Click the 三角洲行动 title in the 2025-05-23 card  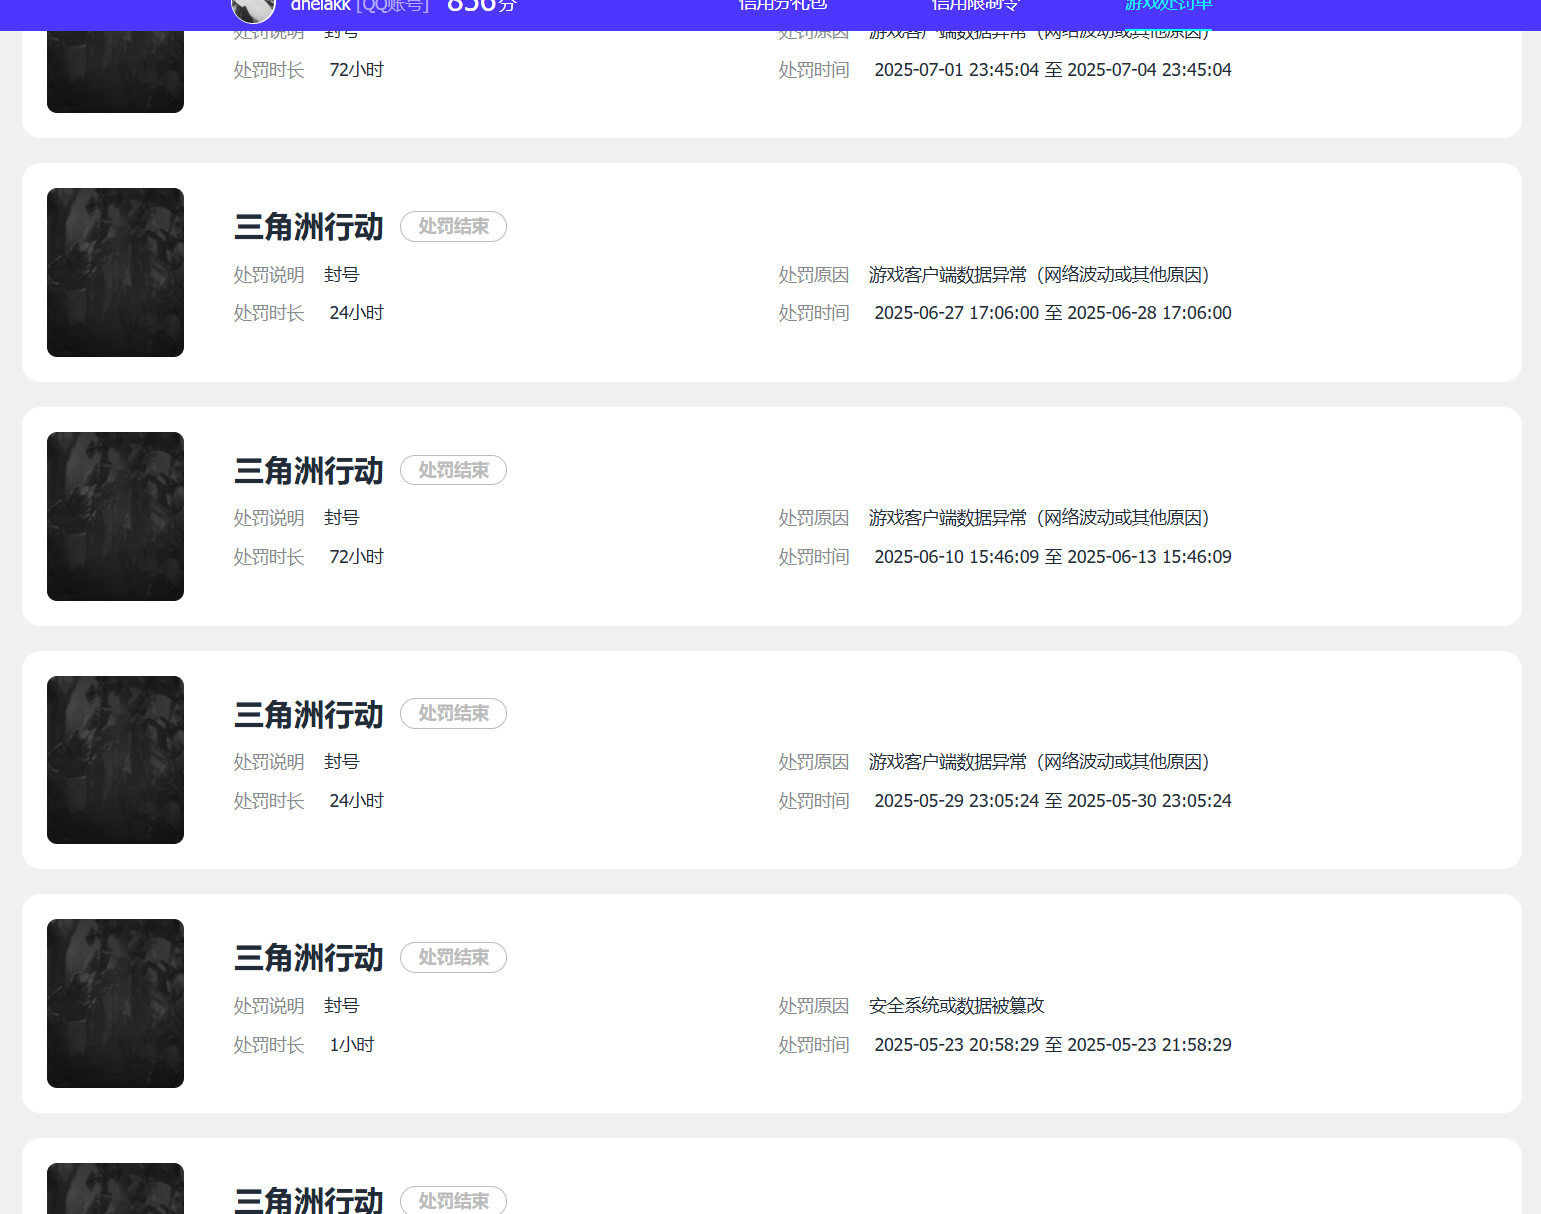point(309,958)
